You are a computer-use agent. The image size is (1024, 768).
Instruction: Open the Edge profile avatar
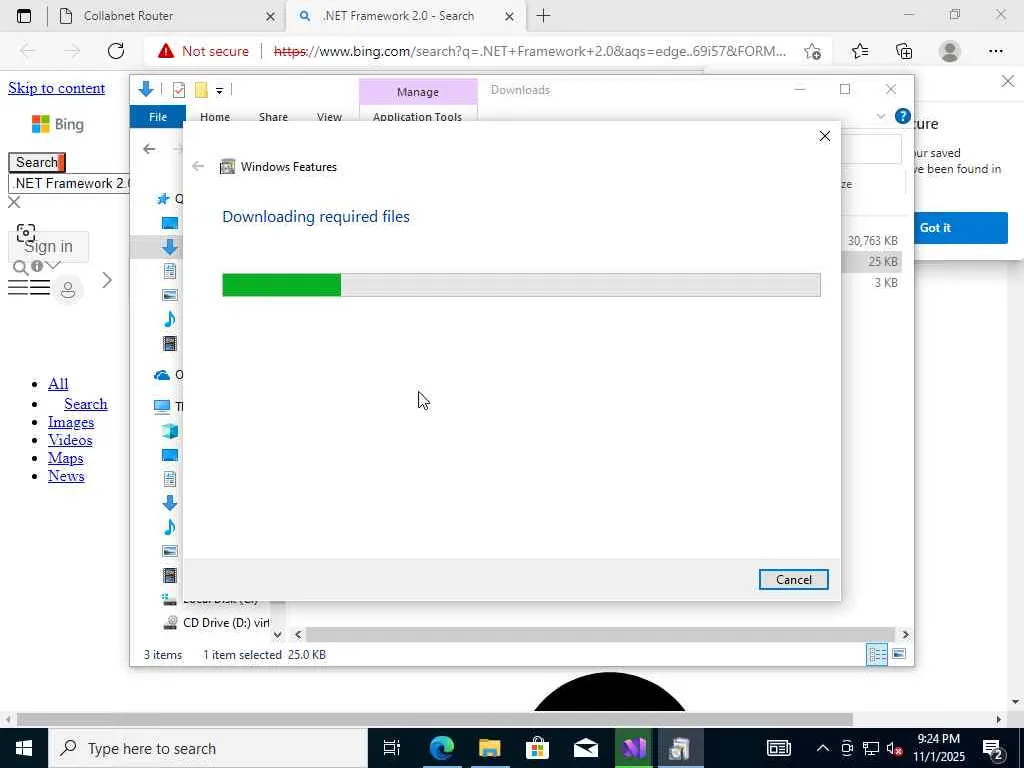tap(950, 51)
